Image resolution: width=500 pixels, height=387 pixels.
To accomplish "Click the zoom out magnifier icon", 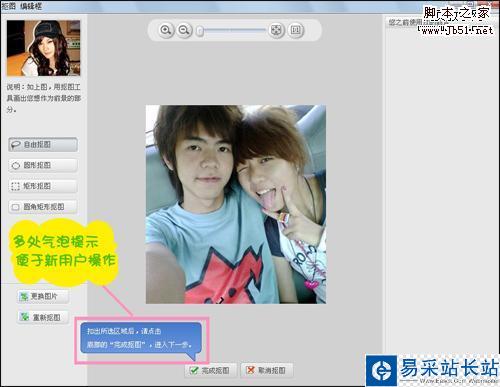I will click(184, 30).
